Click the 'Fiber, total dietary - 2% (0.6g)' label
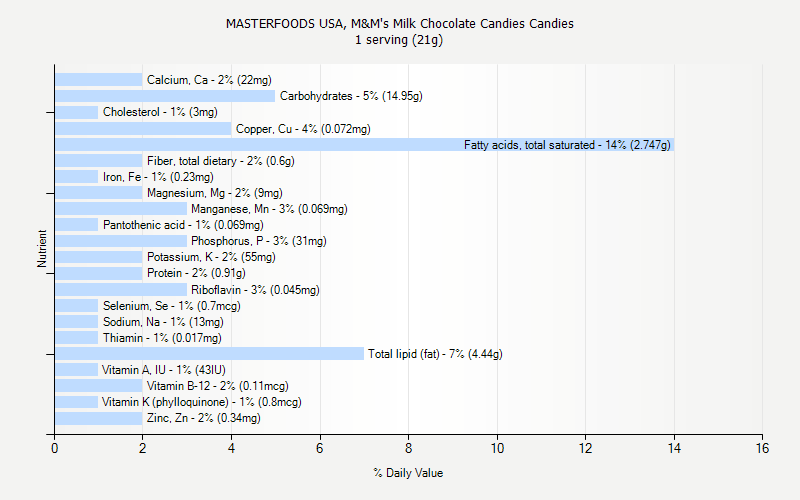The image size is (800, 500). 221,161
